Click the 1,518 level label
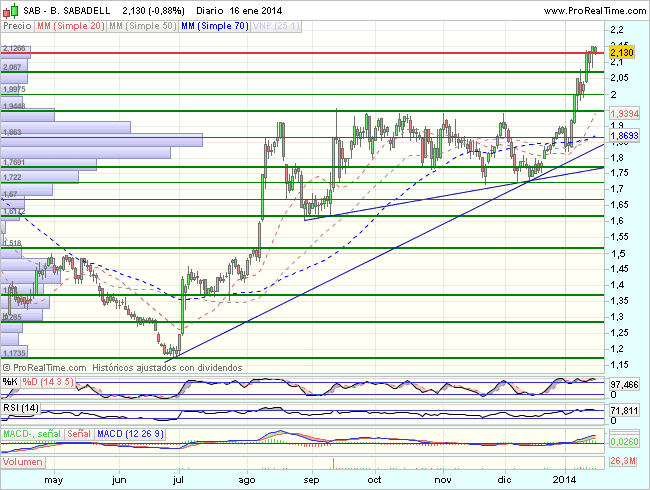Viewport: 650px width, 490px height. point(13,243)
